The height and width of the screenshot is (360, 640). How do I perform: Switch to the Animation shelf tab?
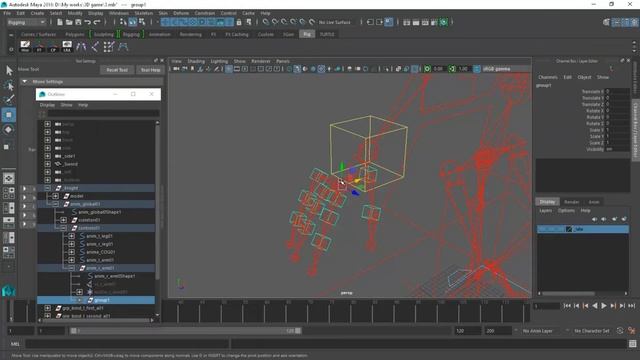pos(160,34)
